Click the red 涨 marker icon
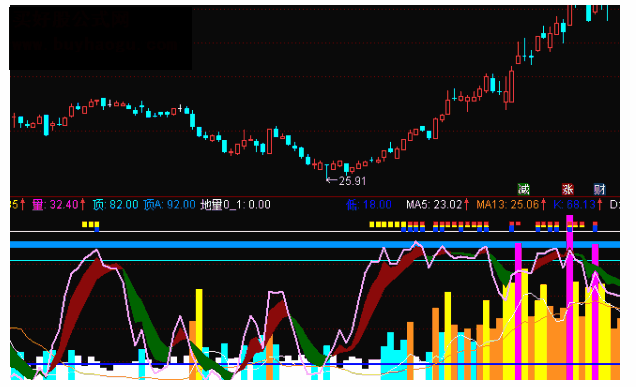This screenshot has height=387, width=636. (567, 189)
